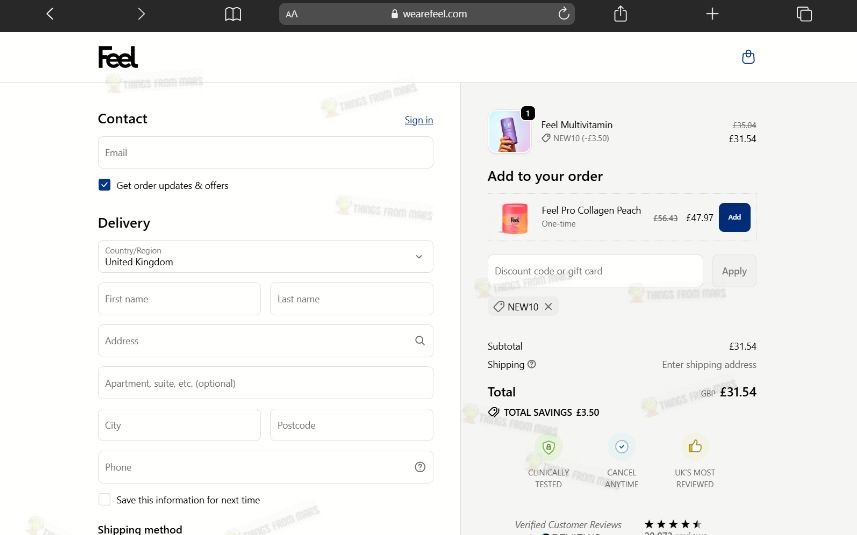Screen dimensions: 857x535
Task: Open the bookmarks book icon
Action: 233,14
